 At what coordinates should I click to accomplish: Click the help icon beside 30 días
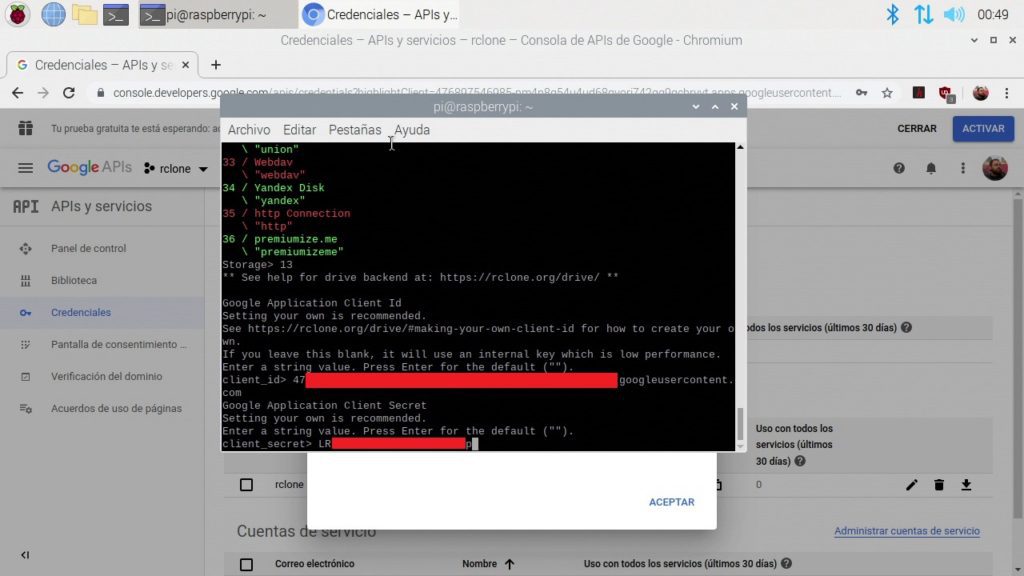800,461
